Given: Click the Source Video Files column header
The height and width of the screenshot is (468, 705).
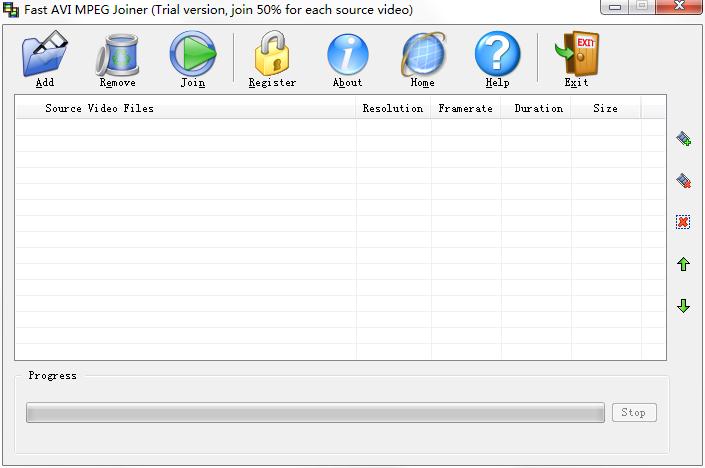Looking at the screenshot, I should tap(186, 108).
